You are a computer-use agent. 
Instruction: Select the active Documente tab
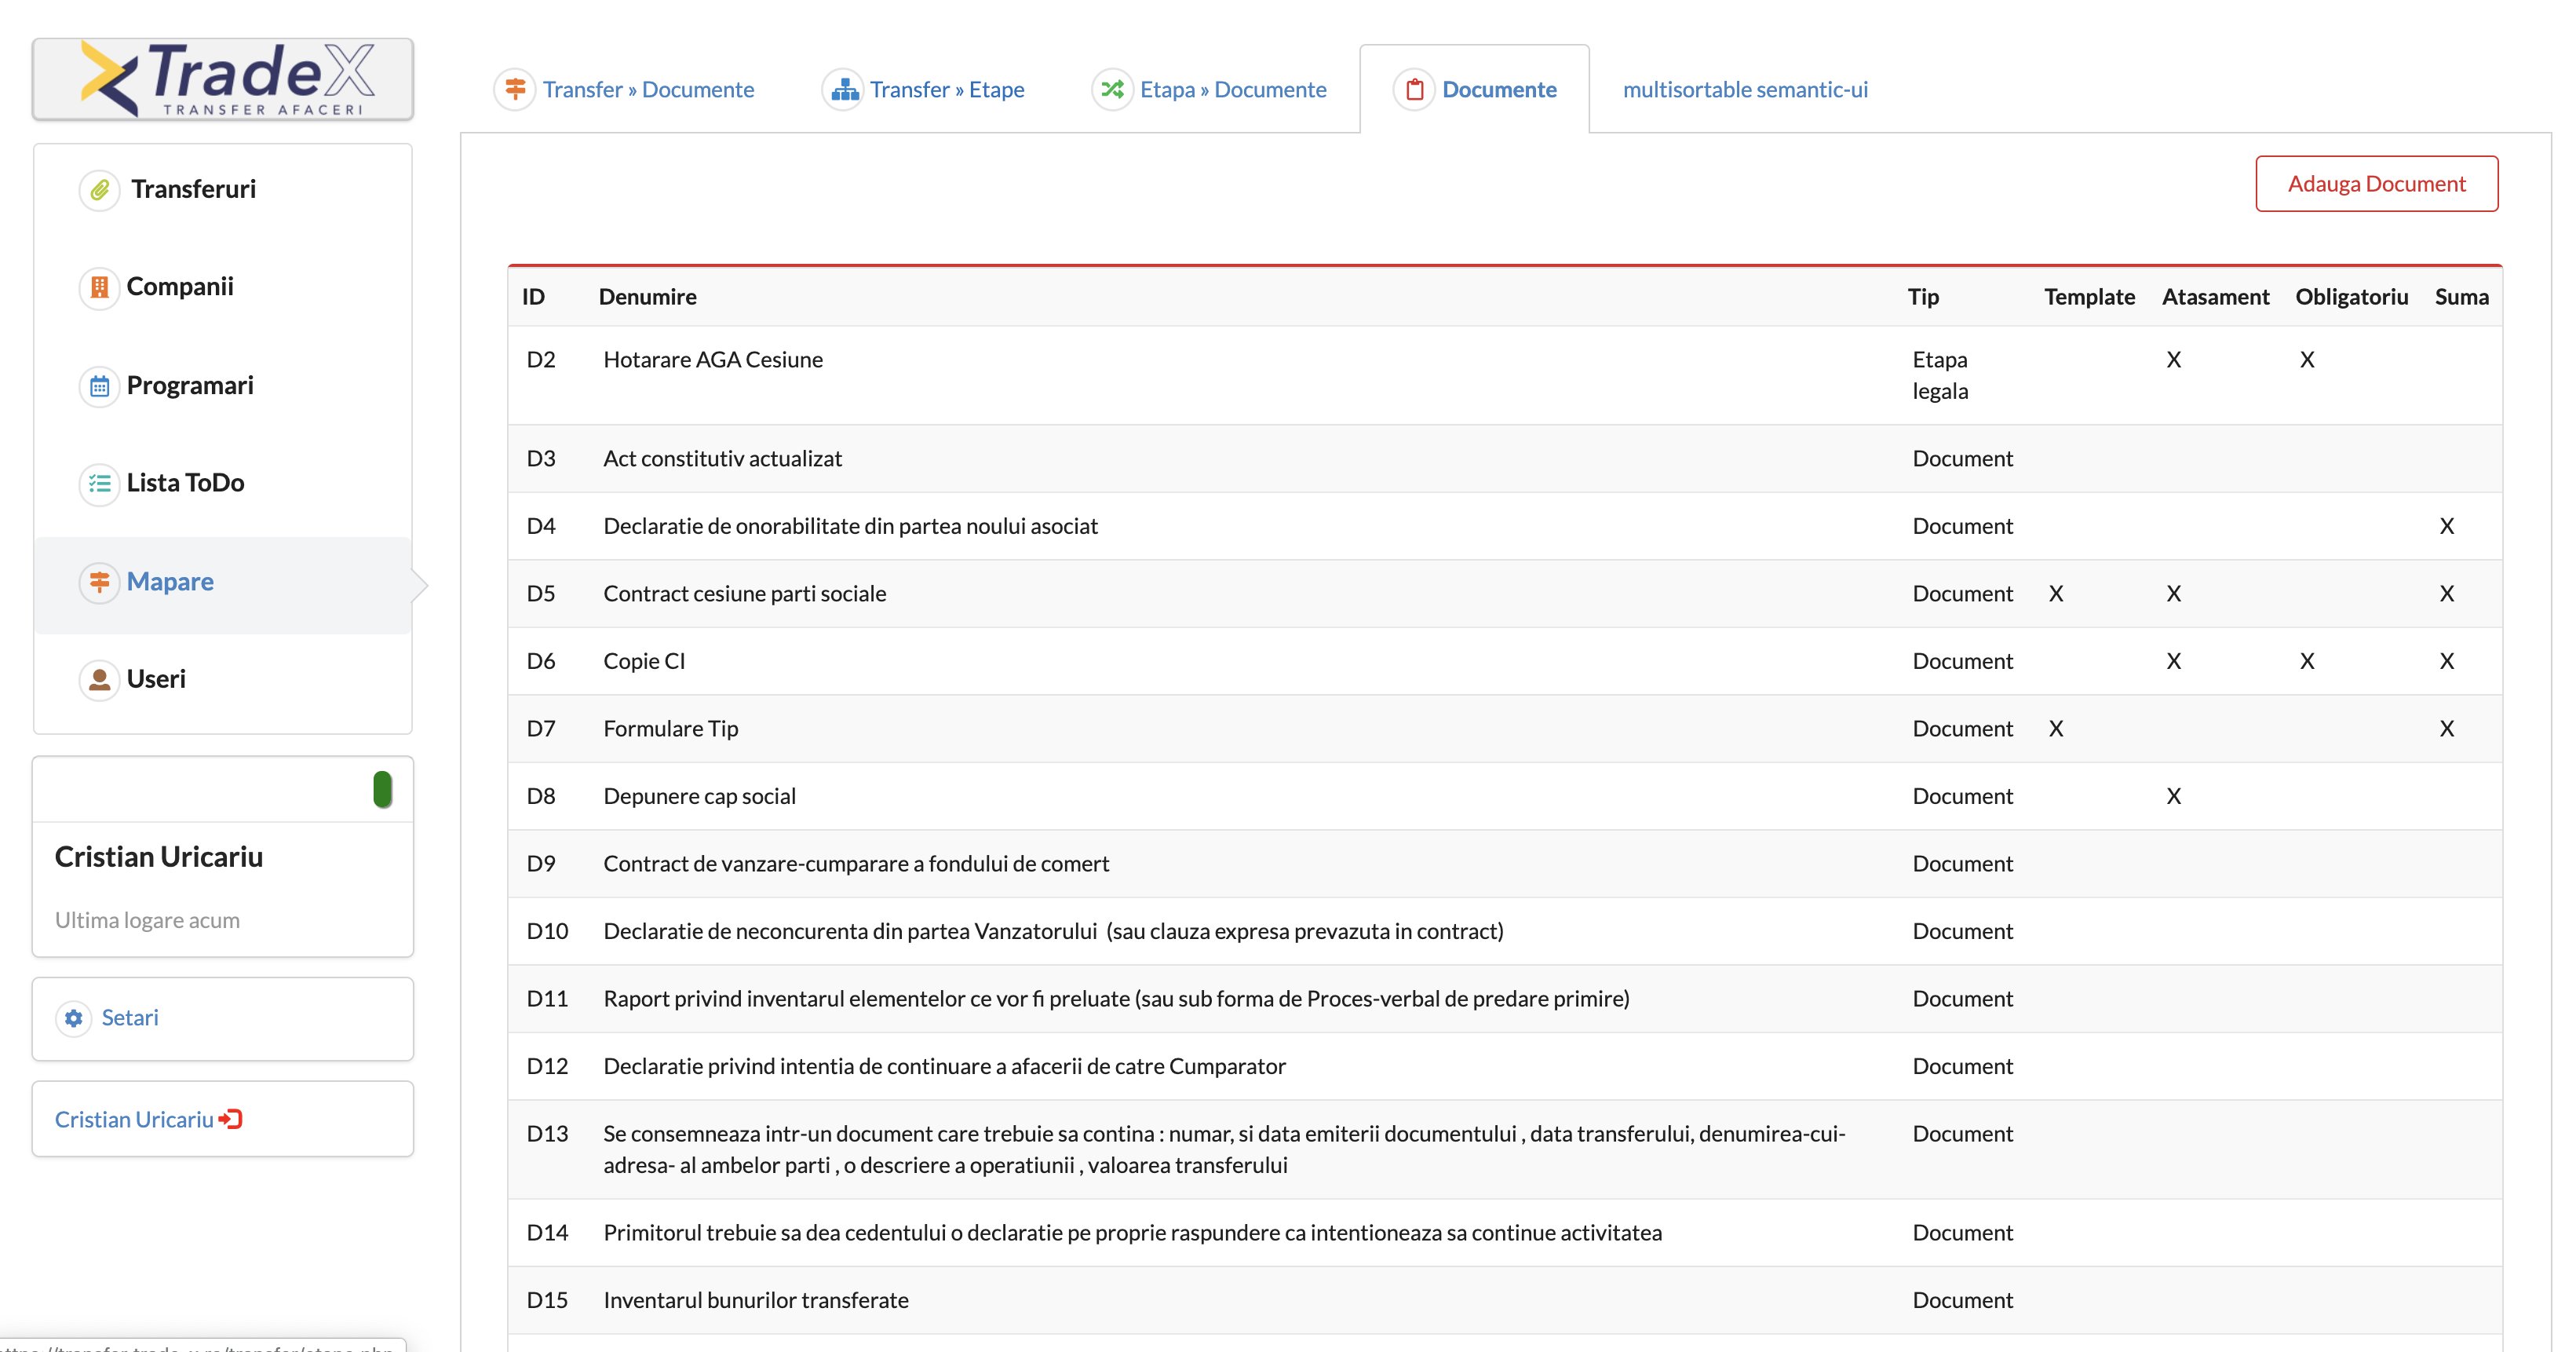pyautogui.click(x=1475, y=90)
